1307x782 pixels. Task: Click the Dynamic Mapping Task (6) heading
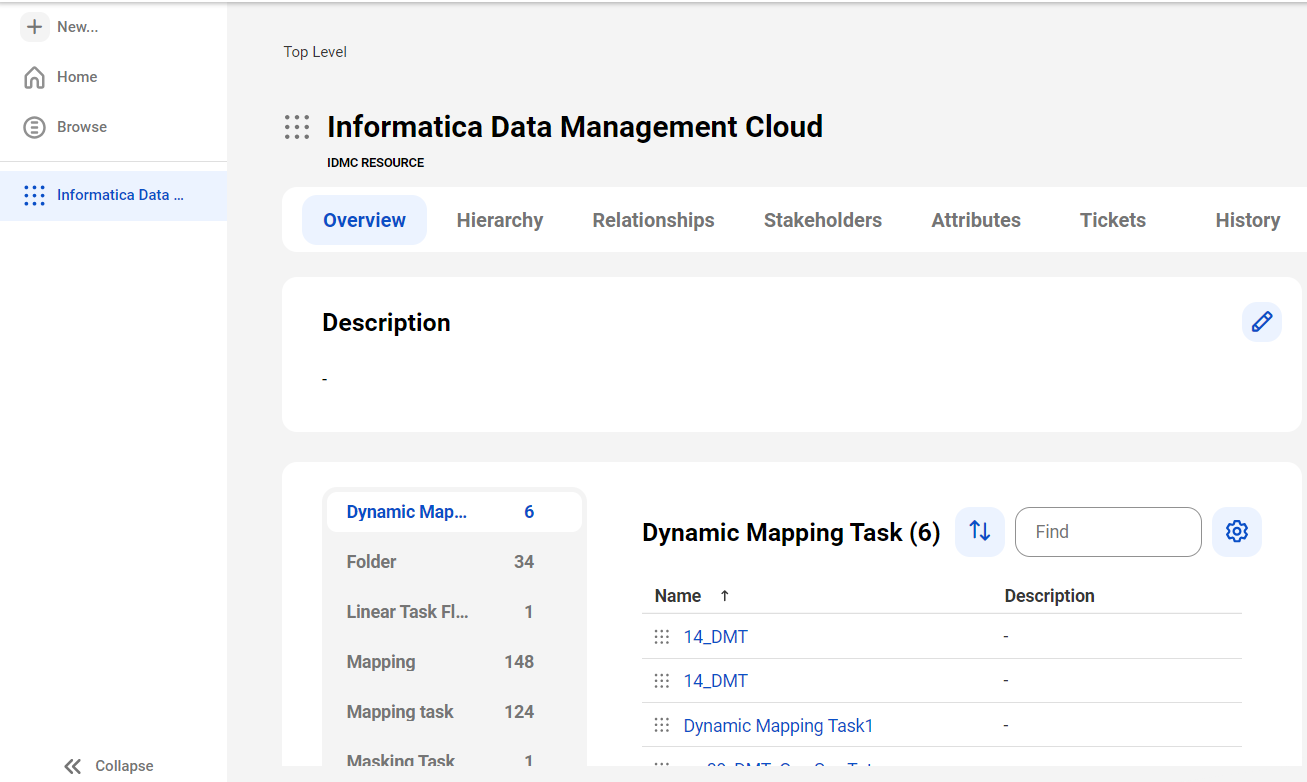791,533
